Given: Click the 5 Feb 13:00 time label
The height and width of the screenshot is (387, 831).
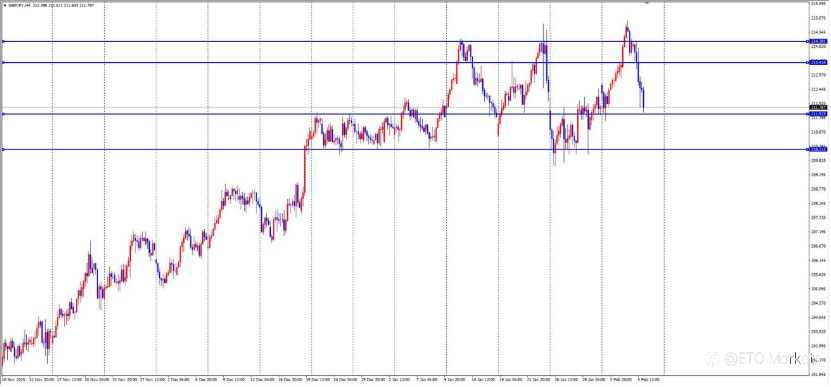Looking at the screenshot, I should (648, 380).
